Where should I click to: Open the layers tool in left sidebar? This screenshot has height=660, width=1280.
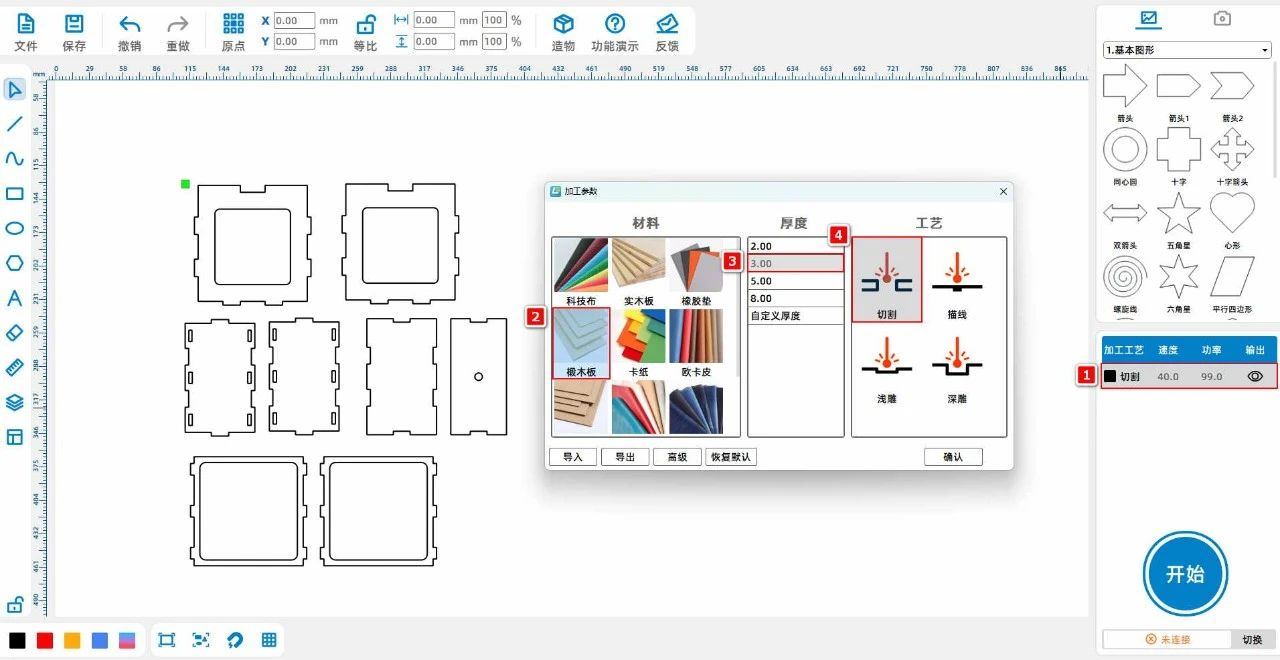tap(14, 402)
